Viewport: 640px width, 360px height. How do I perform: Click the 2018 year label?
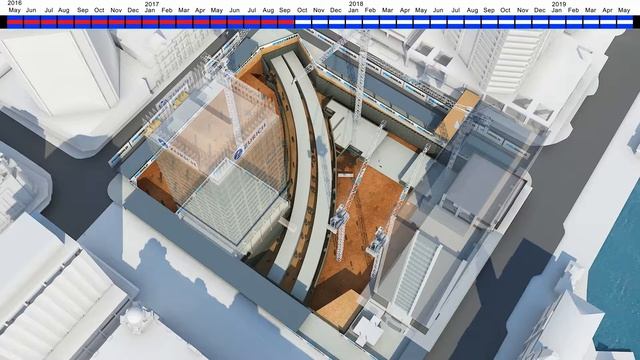pos(356,4)
